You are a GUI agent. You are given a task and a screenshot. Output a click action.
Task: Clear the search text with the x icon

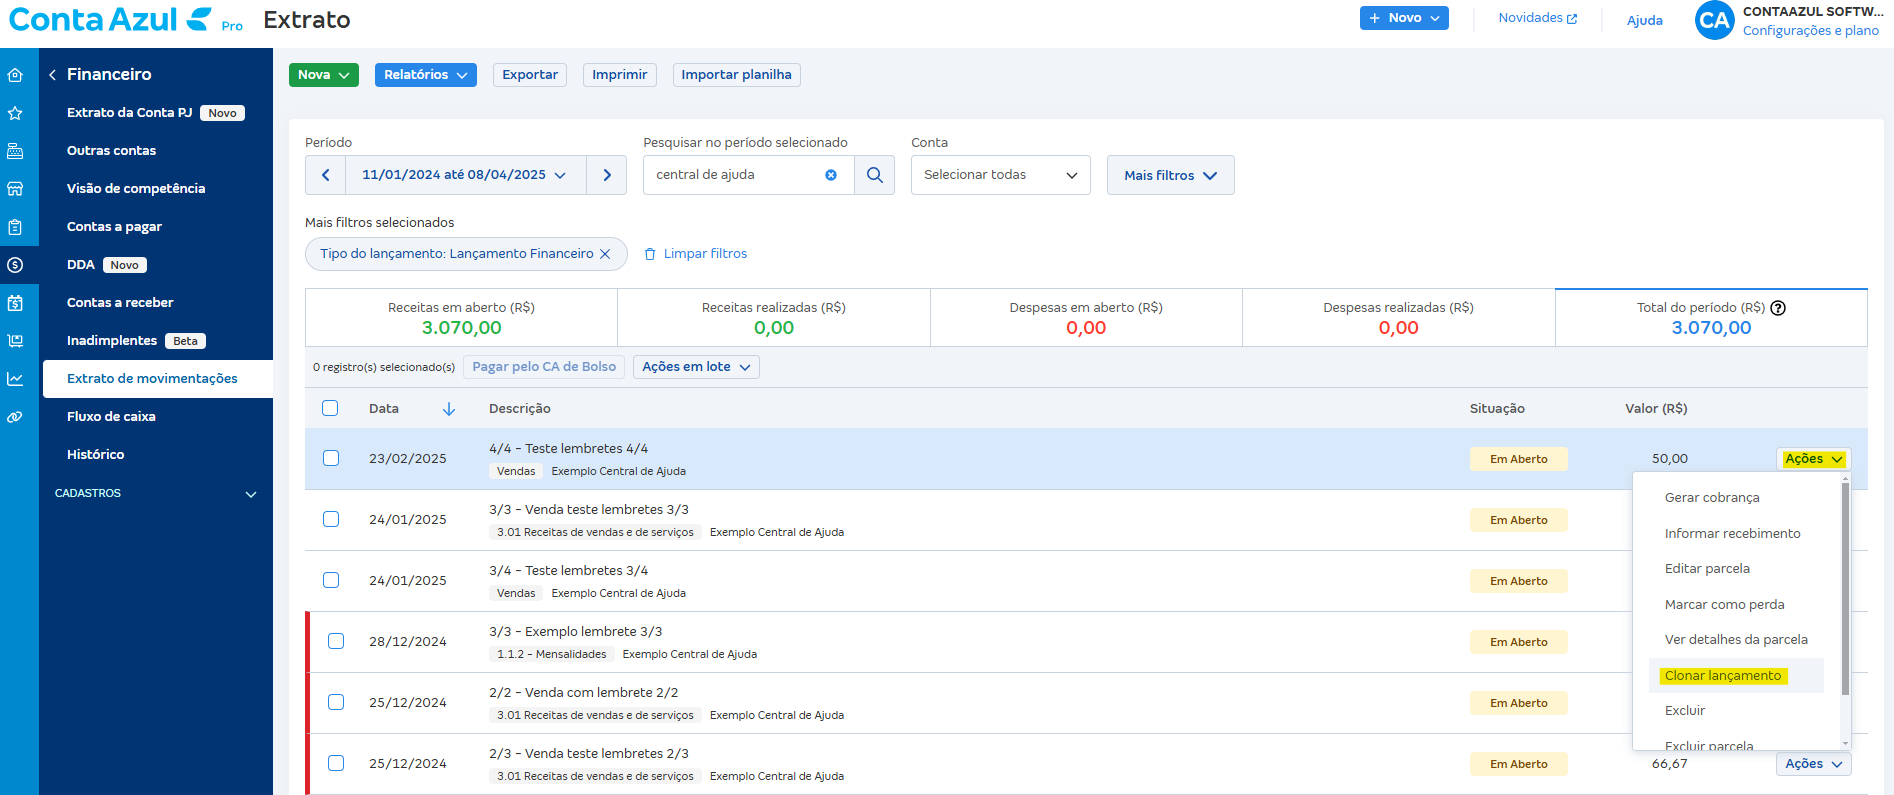830,175
